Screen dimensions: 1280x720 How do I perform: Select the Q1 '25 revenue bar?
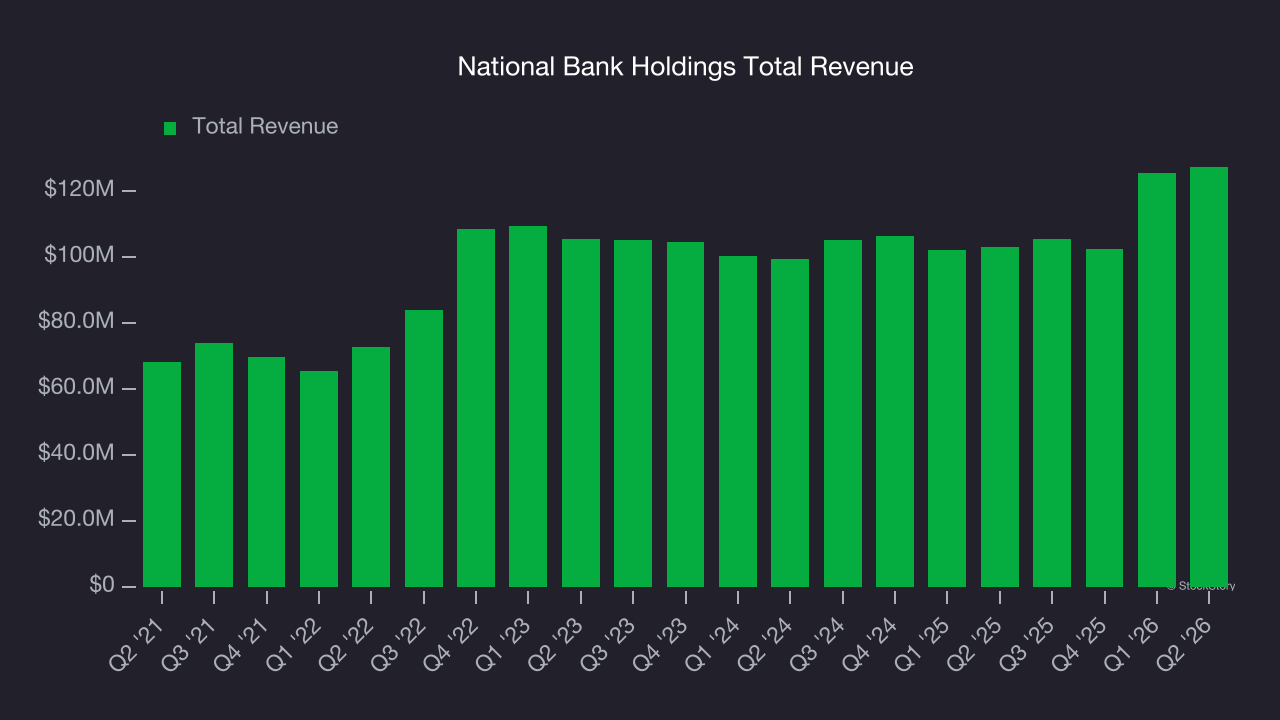pos(947,418)
